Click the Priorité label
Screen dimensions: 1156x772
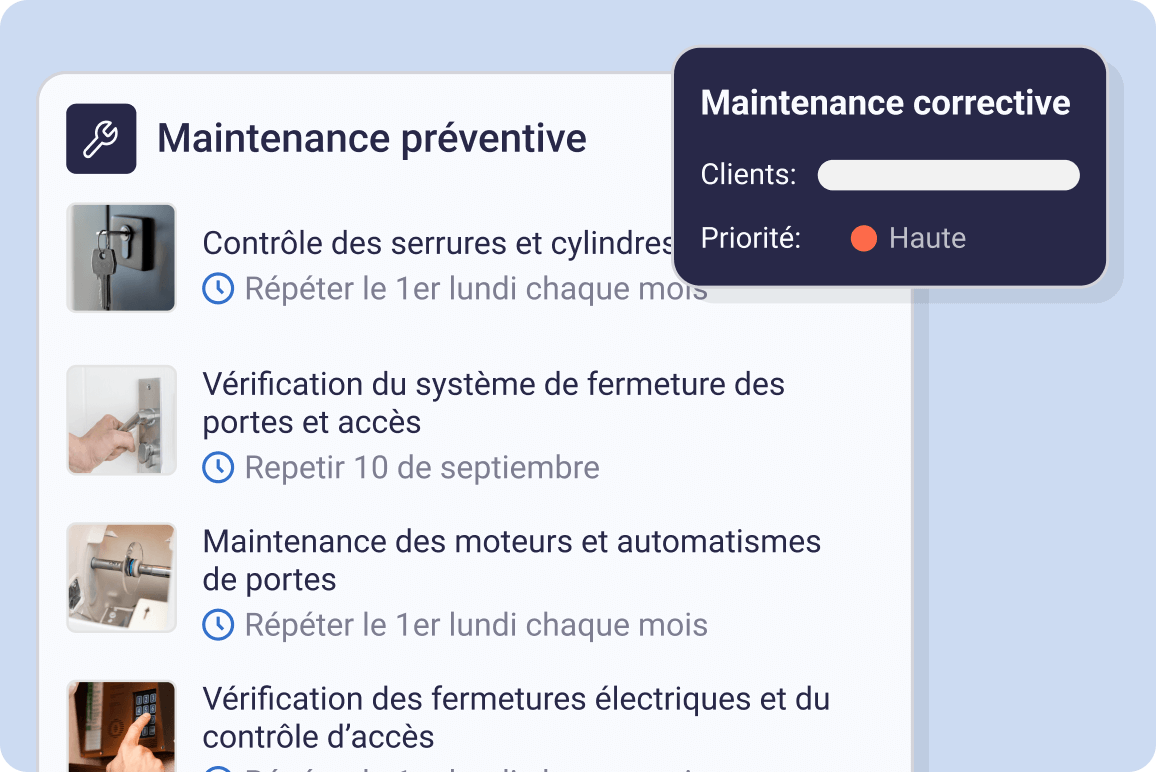(750, 238)
